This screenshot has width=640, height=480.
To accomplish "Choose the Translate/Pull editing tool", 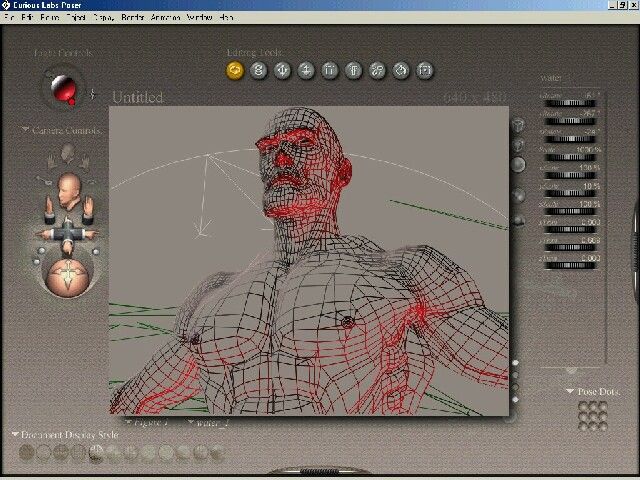I will [x=282, y=70].
